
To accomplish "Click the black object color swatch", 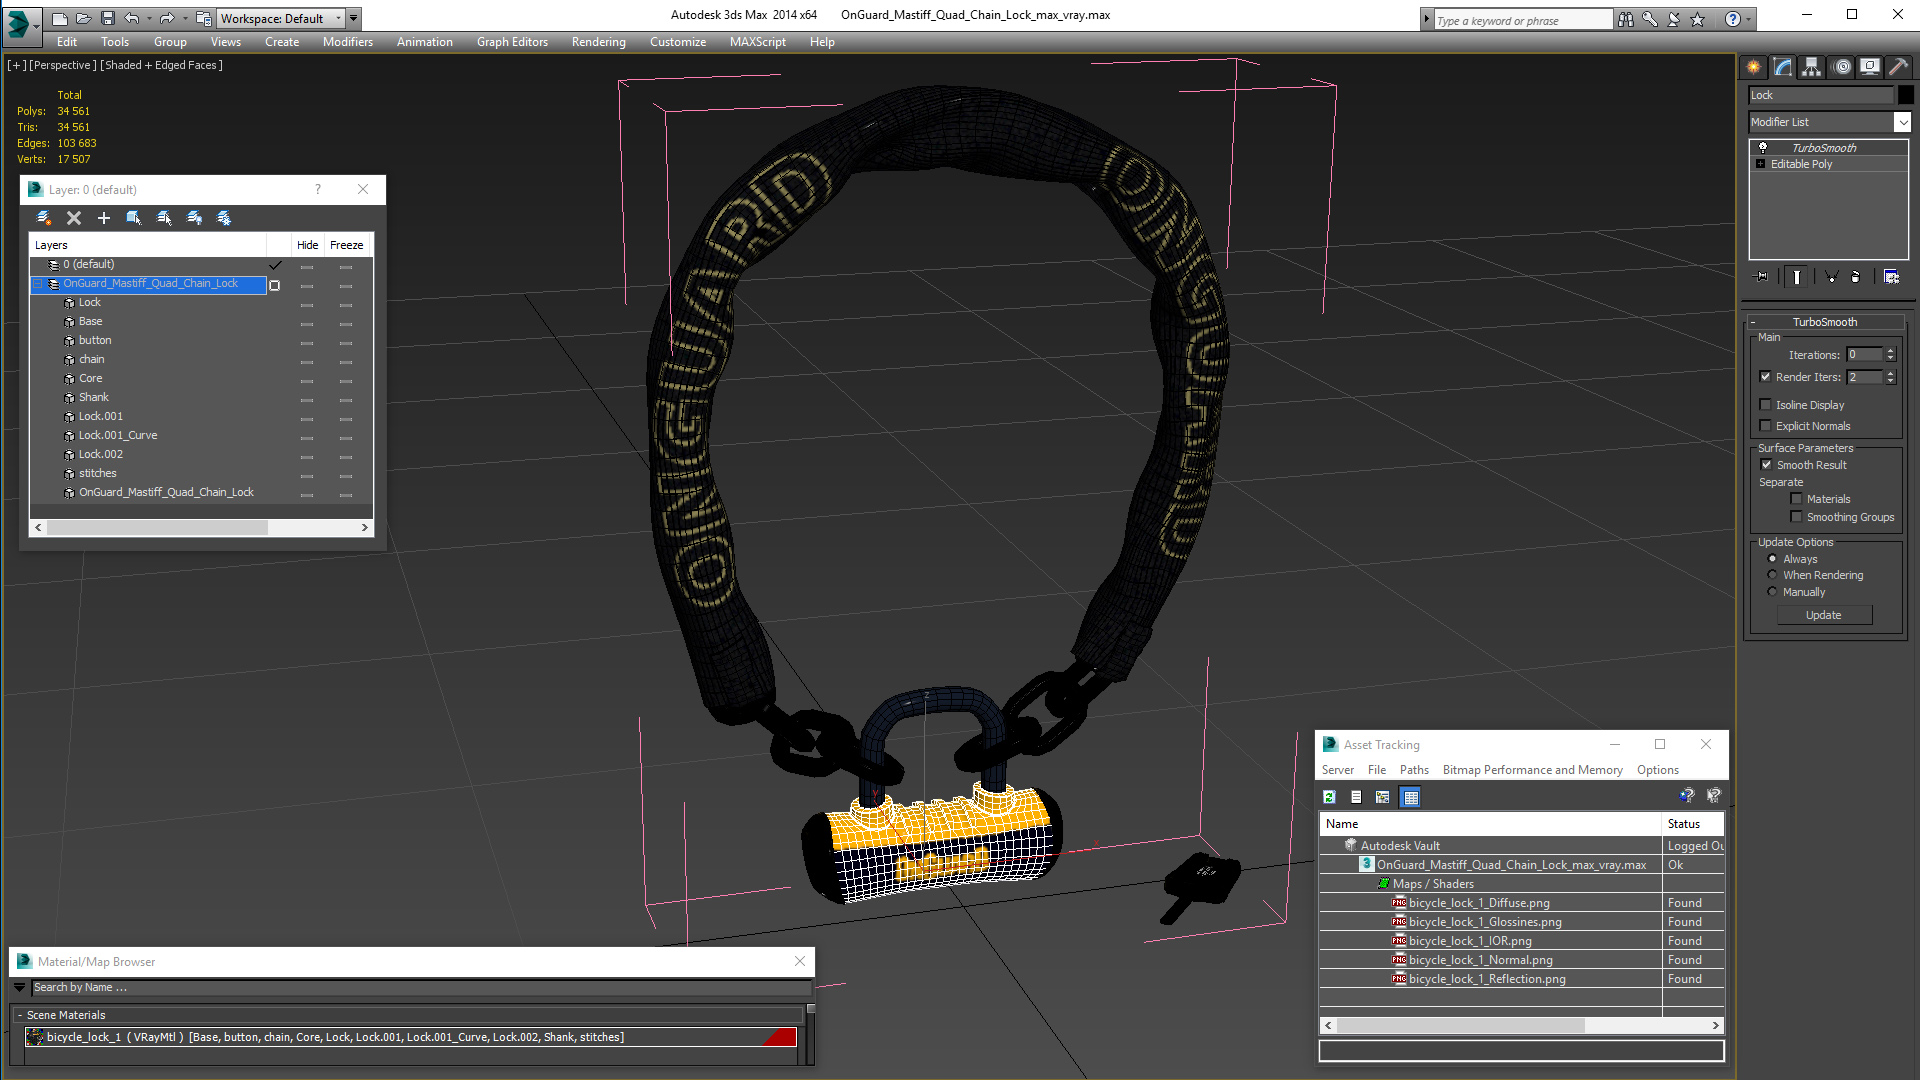I will coord(1905,95).
